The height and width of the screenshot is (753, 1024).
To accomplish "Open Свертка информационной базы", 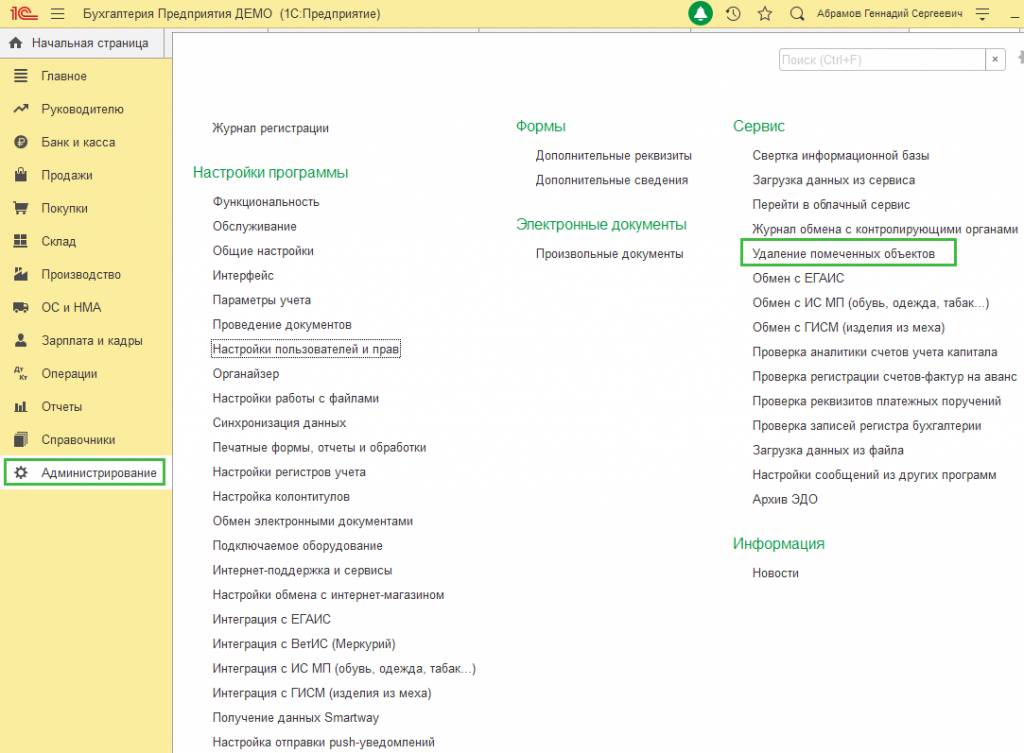I will tap(840, 155).
